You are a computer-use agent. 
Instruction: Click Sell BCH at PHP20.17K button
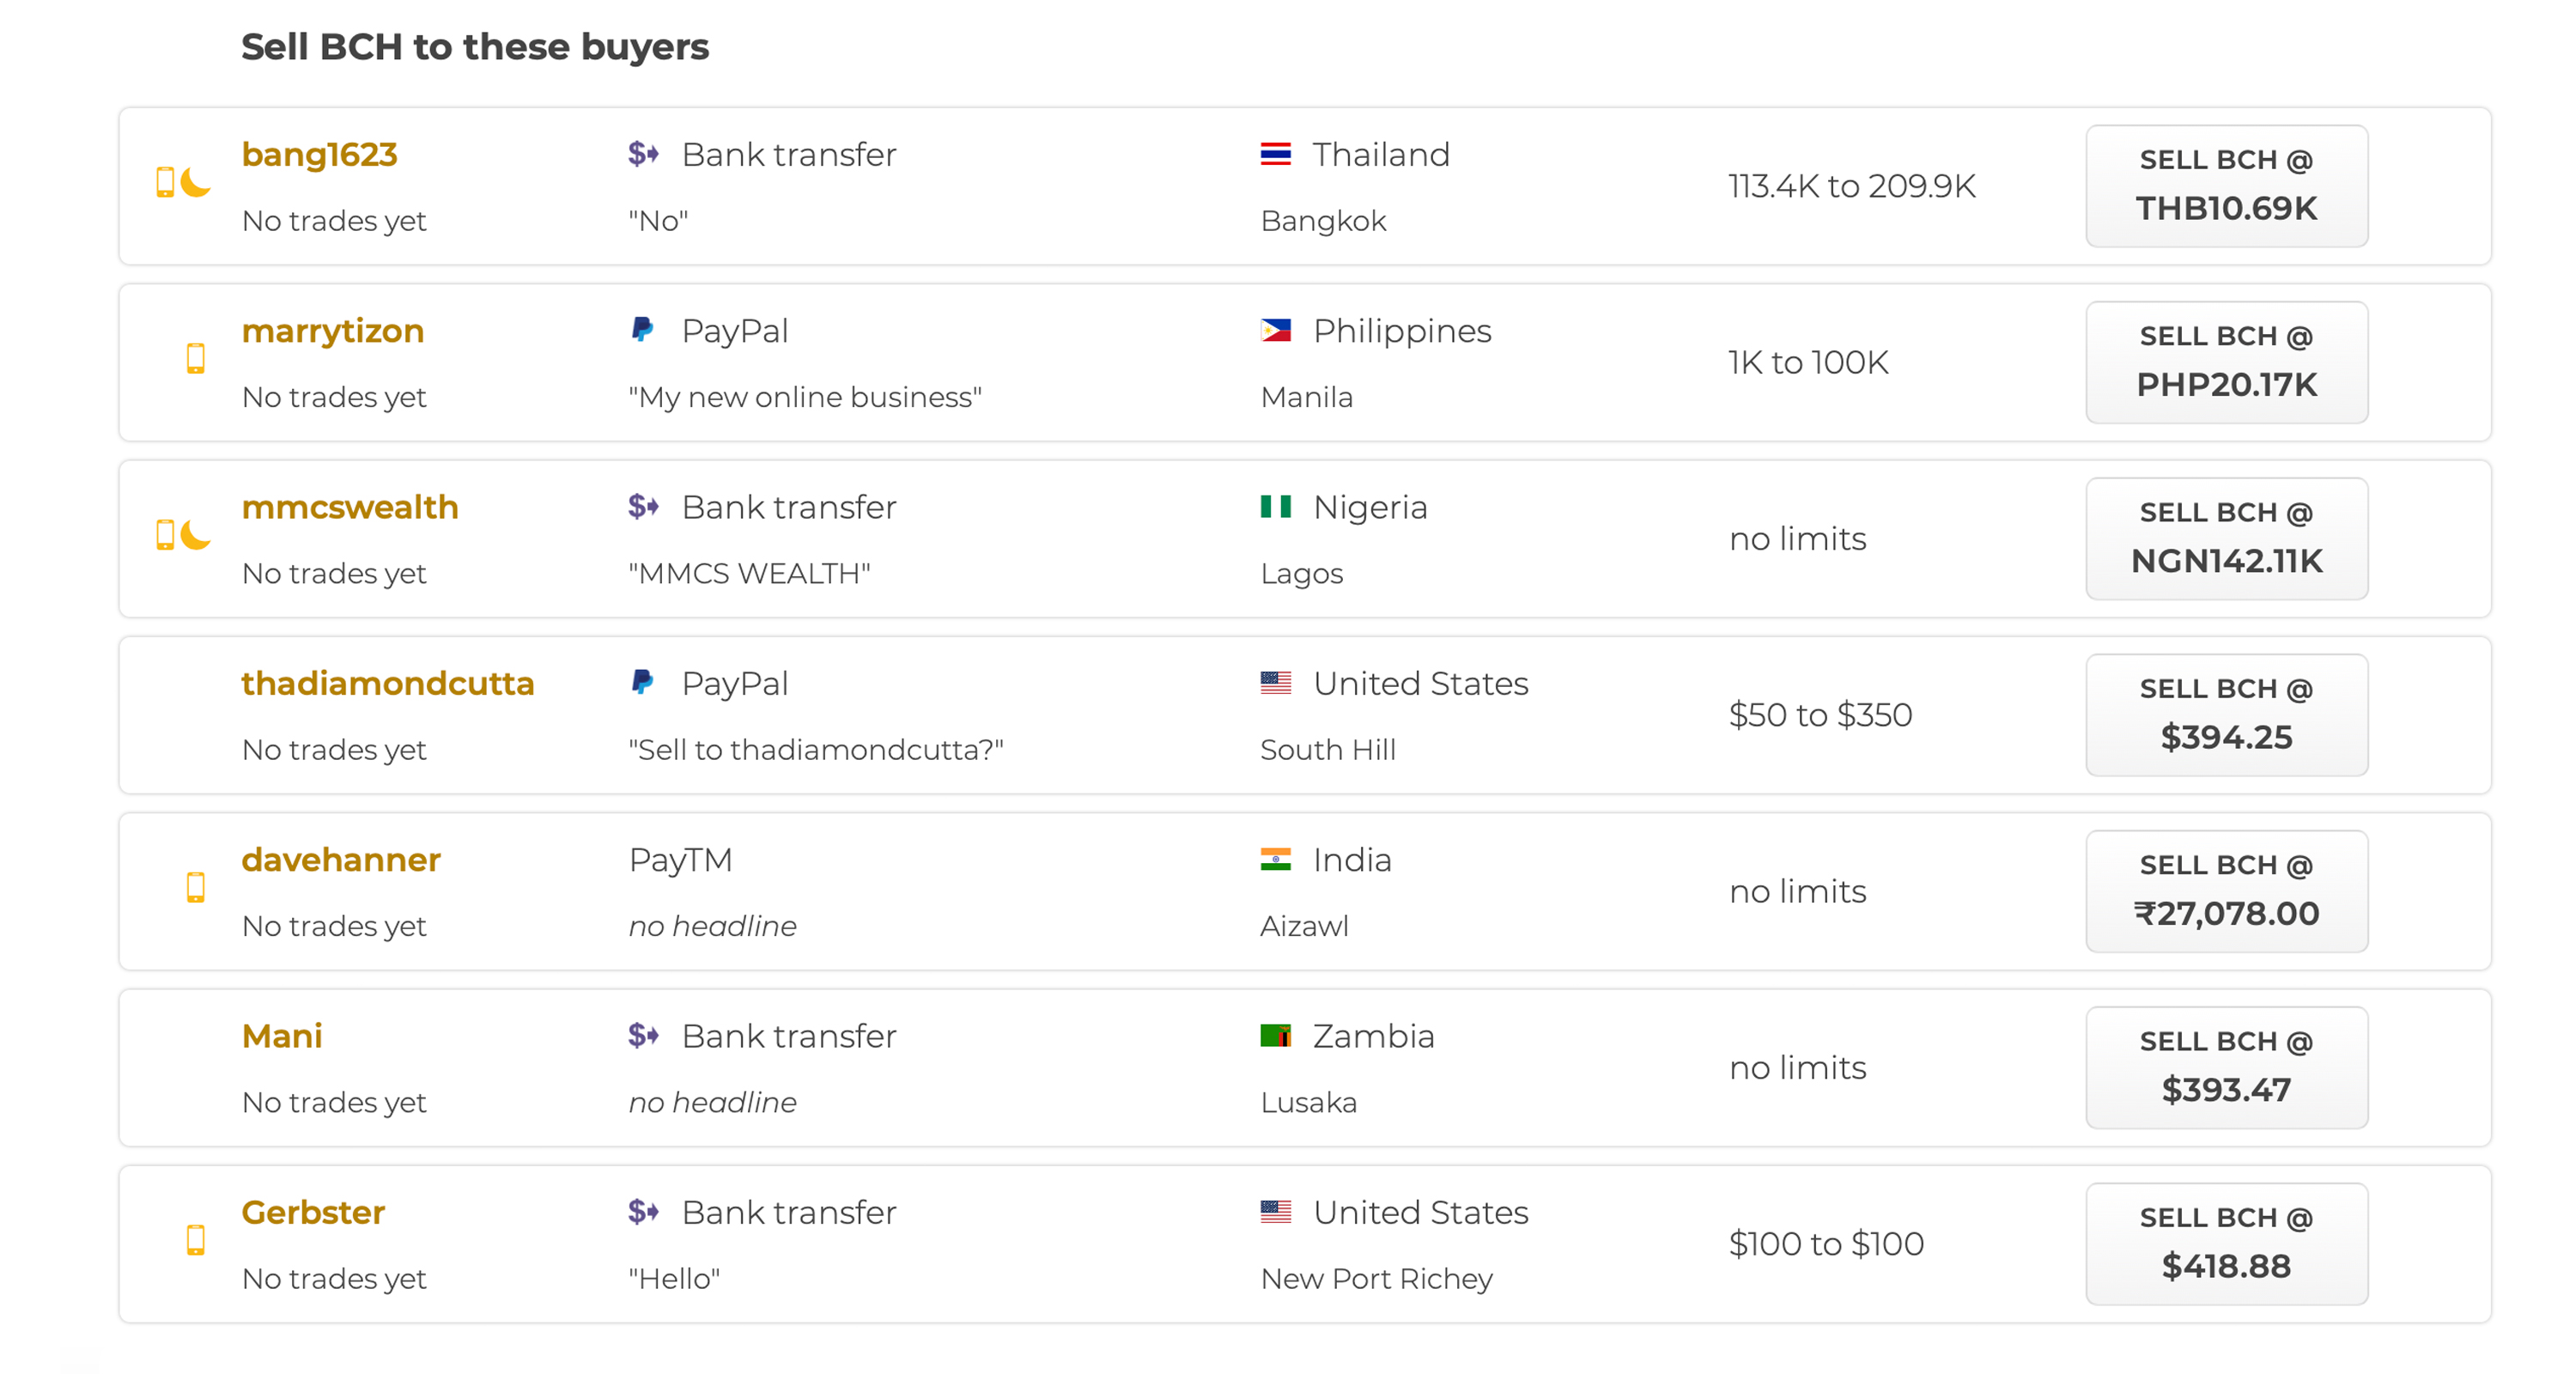pyautogui.click(x=2226, y=362)
